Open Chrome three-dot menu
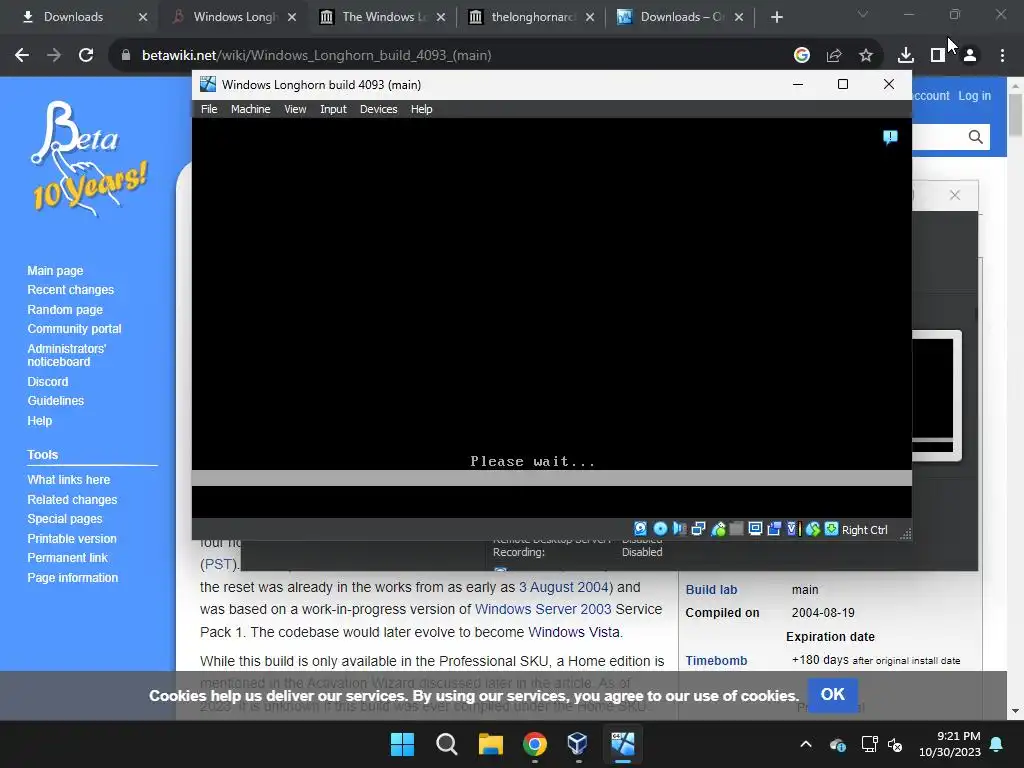The image size is (1024, 768). click(1002, 56)
